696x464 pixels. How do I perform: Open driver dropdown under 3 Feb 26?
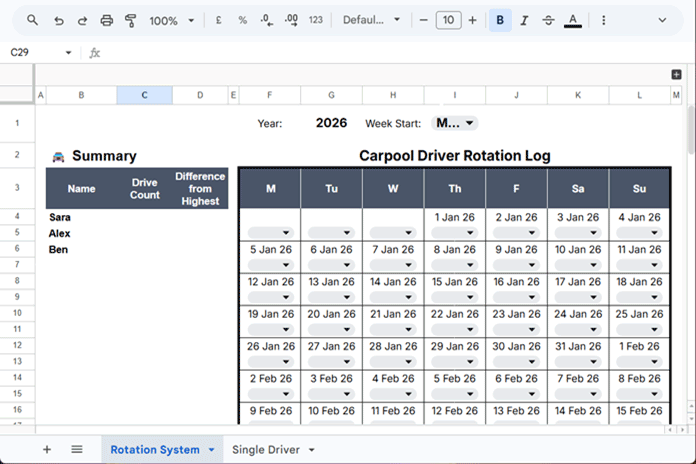(x=331, y=394)
